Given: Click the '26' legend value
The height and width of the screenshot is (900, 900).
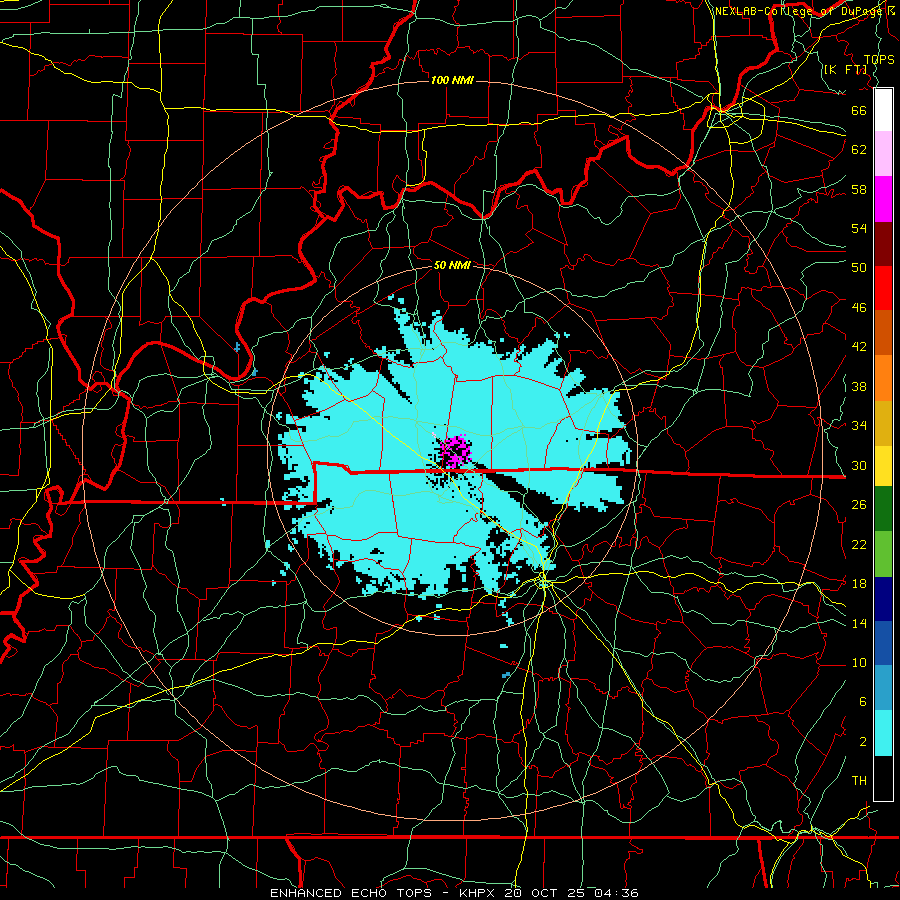Looking at the screenshot, I should click(859, 505).
